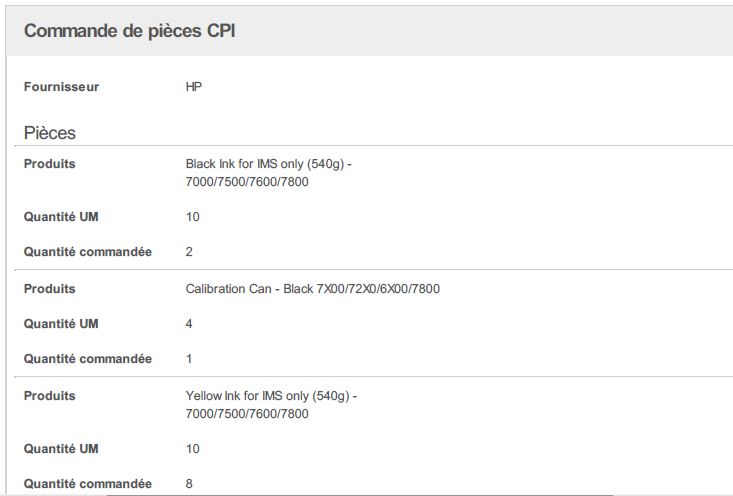Click Quantité UM label under Black Ink
733x496 pixels.
click(61, 217)
